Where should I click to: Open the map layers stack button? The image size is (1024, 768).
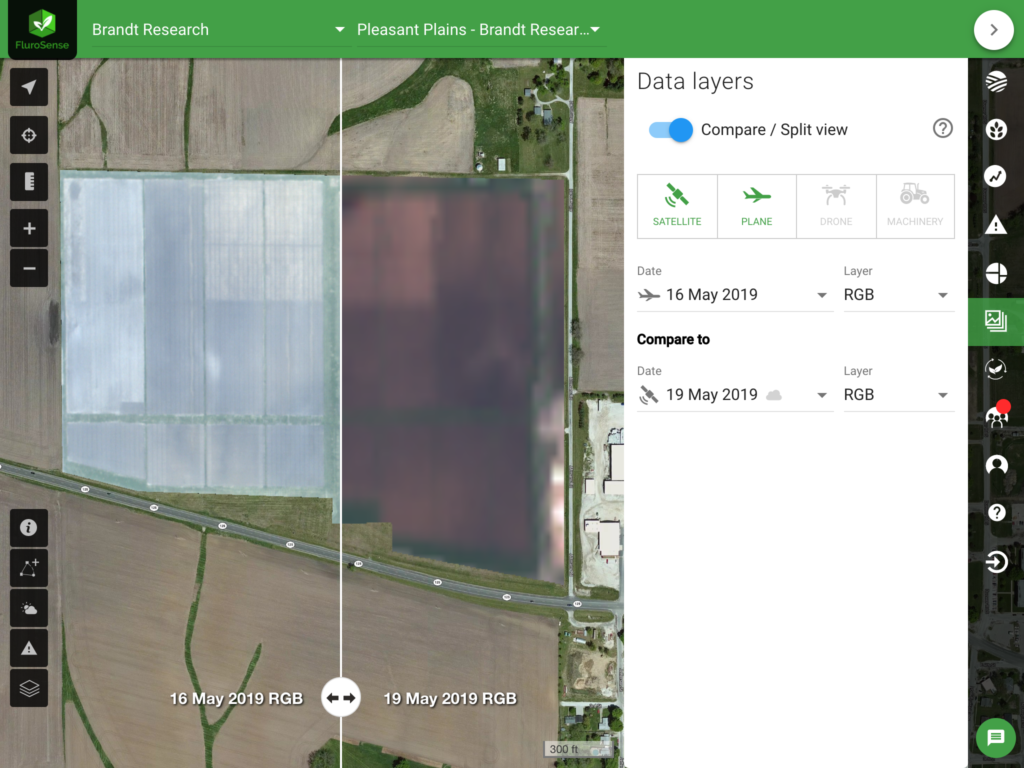pos(29,688)
